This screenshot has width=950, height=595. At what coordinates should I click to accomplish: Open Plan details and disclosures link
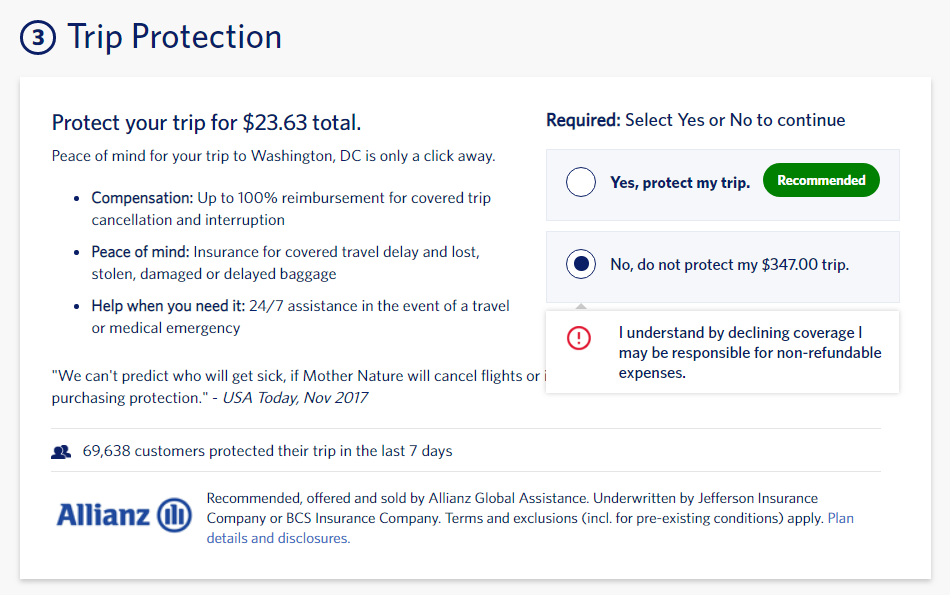(x=279, y=538)
